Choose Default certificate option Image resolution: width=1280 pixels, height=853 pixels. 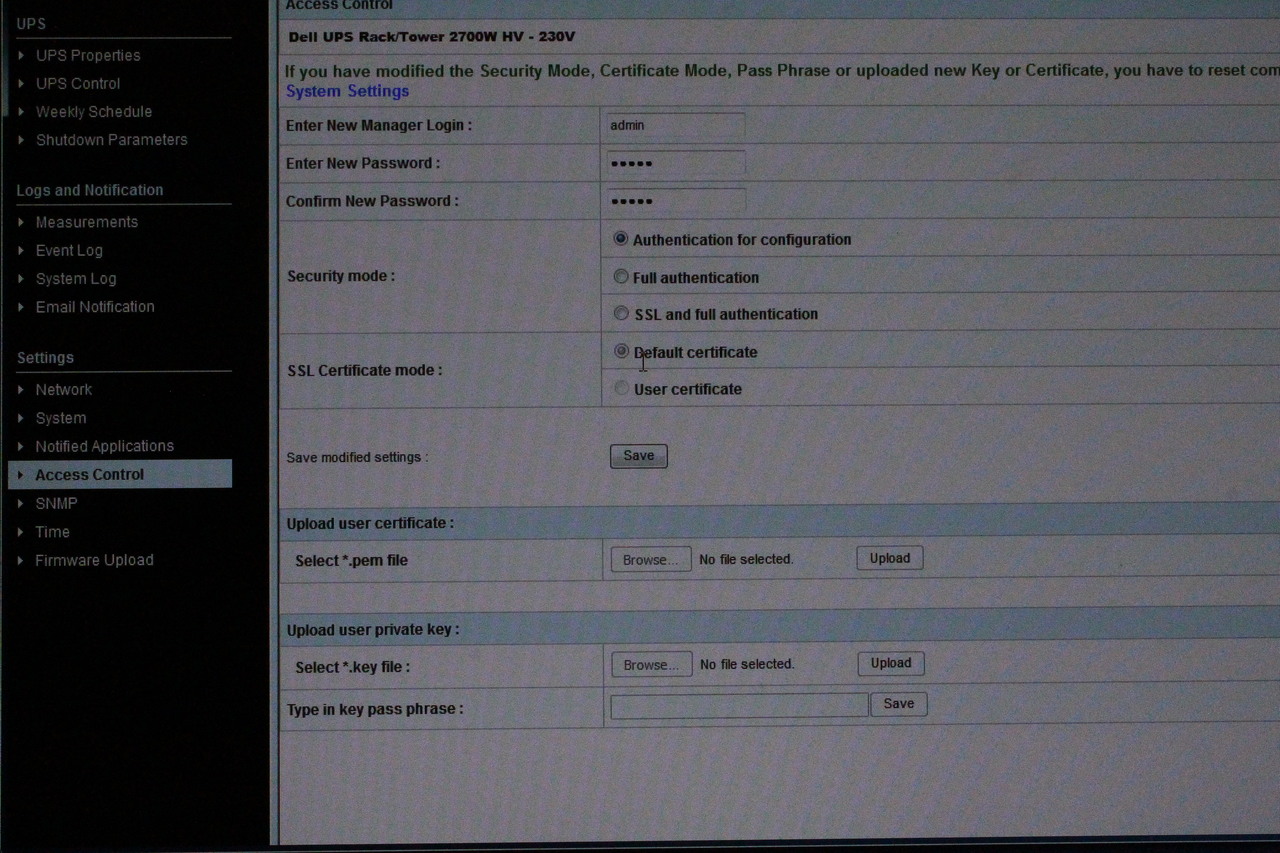point(621,351)
